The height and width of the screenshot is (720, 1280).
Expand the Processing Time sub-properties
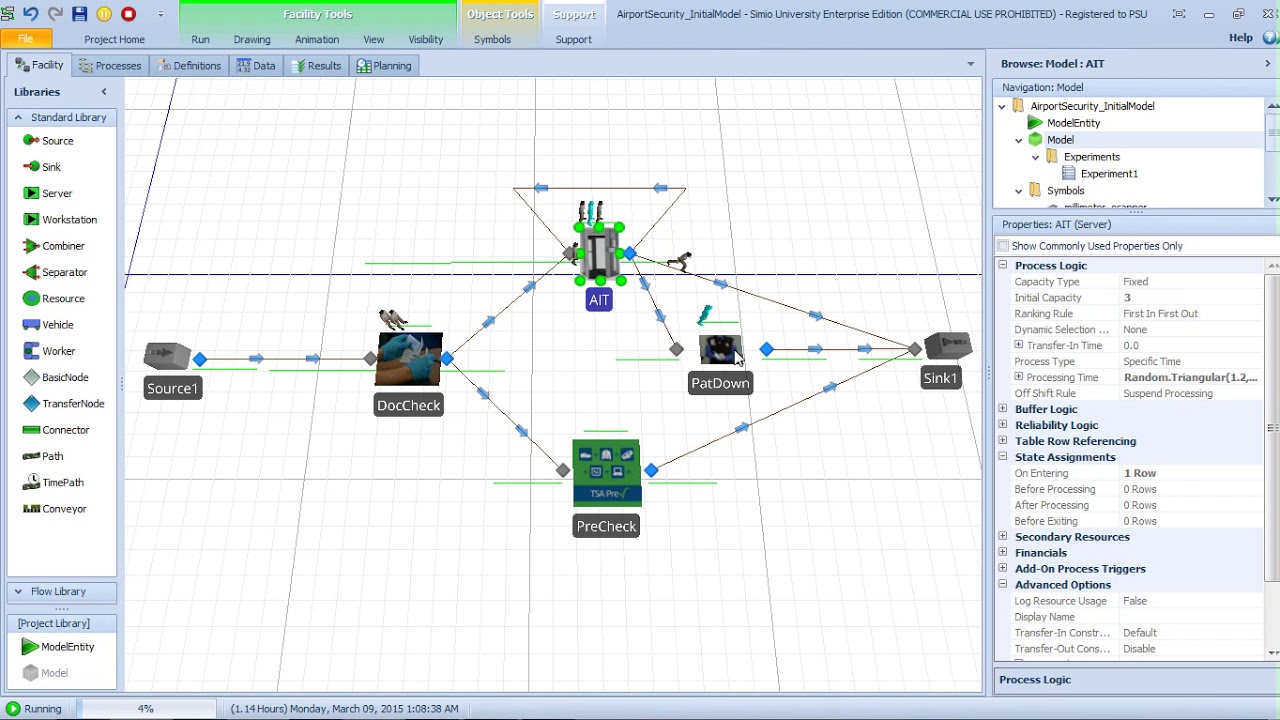click(x=1018, y=378)
